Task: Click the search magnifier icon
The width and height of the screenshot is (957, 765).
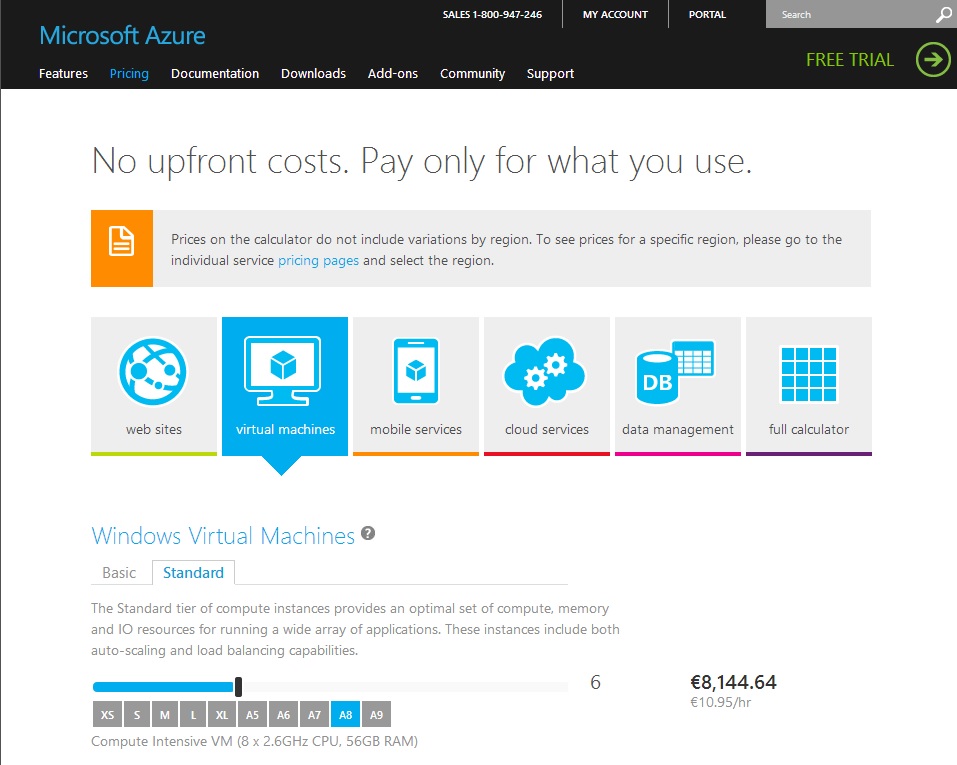Action: 943,15
